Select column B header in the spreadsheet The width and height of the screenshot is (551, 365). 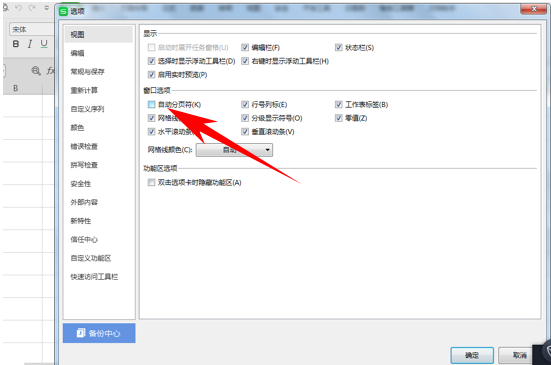15,88
